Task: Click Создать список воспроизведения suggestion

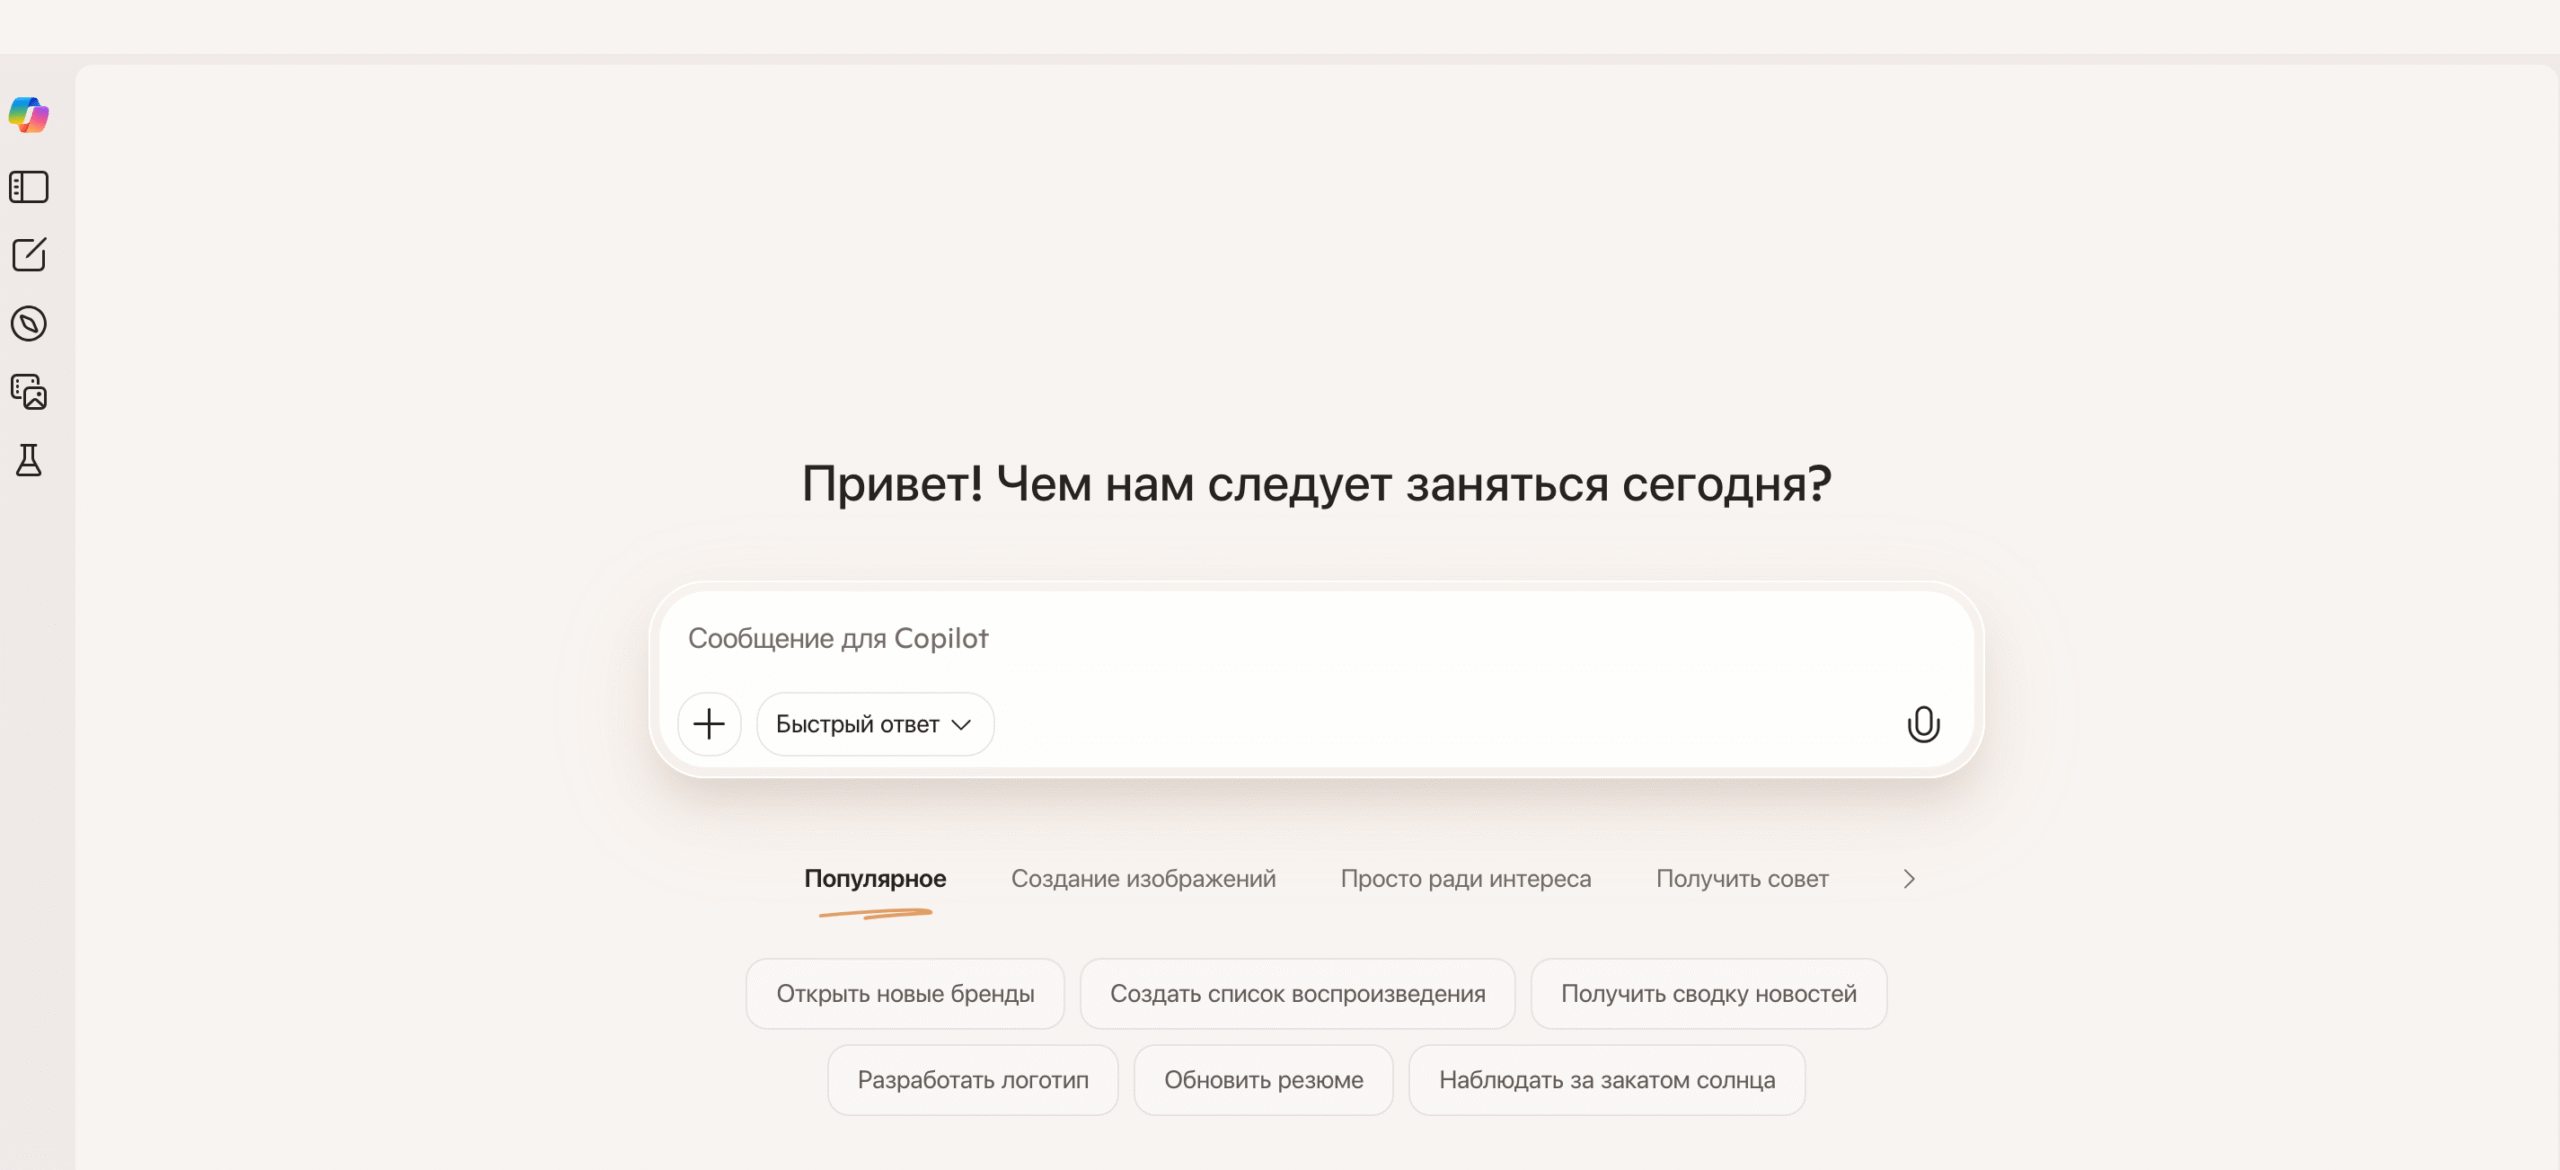Action: point(1297,994)
